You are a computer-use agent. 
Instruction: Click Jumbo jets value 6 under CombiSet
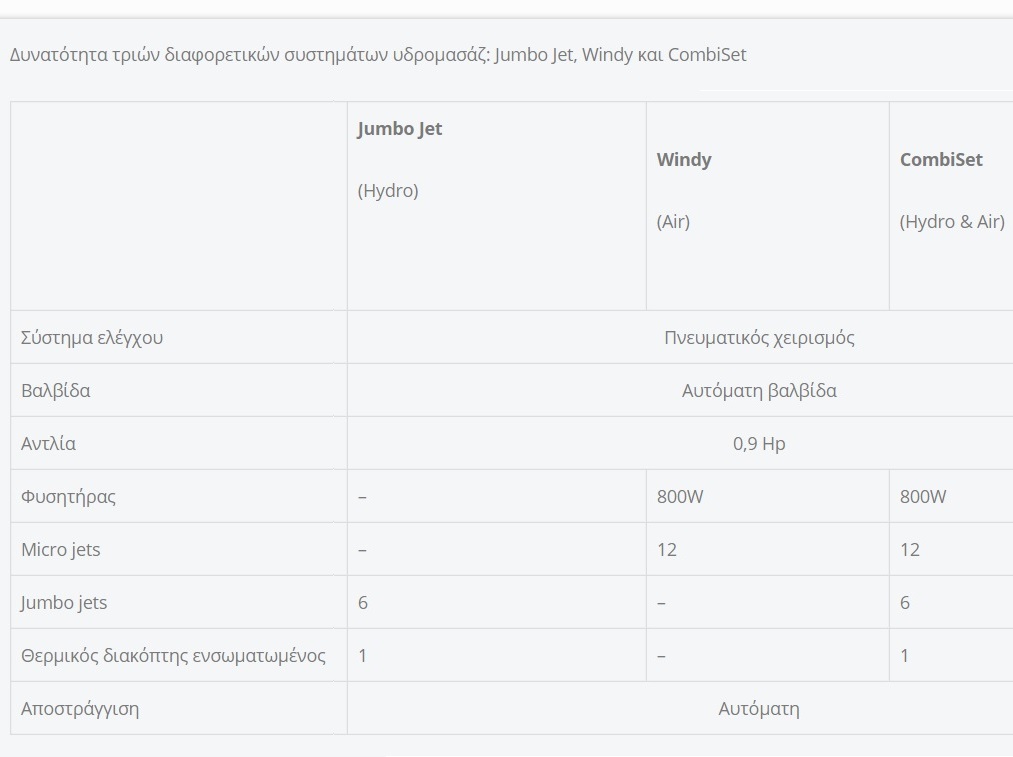point(905,602)
